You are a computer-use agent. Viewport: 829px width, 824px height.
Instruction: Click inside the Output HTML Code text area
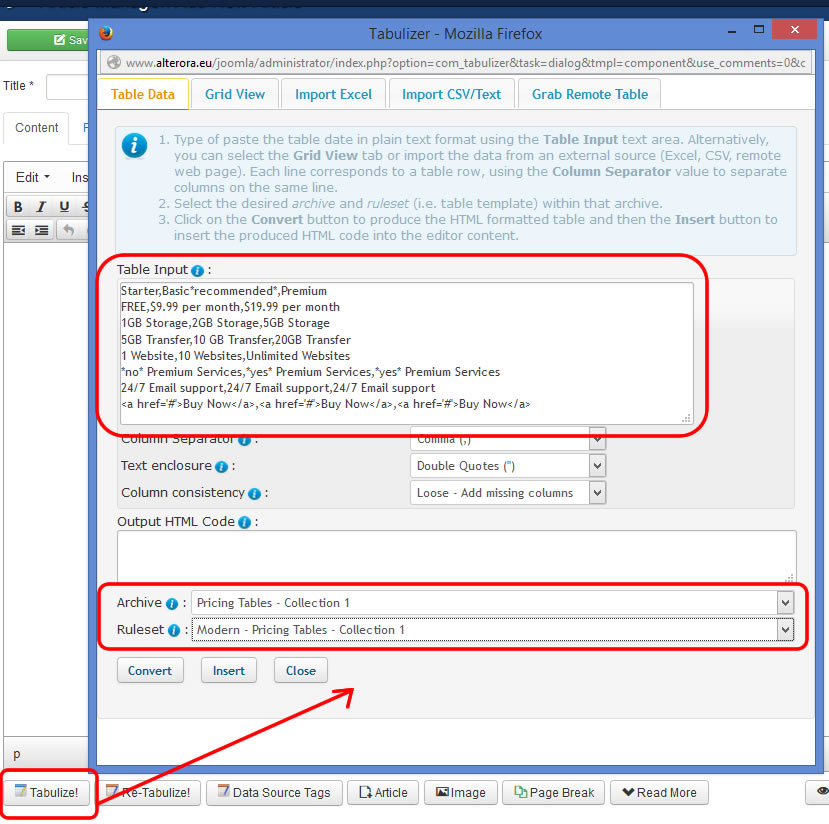point(456,556)
